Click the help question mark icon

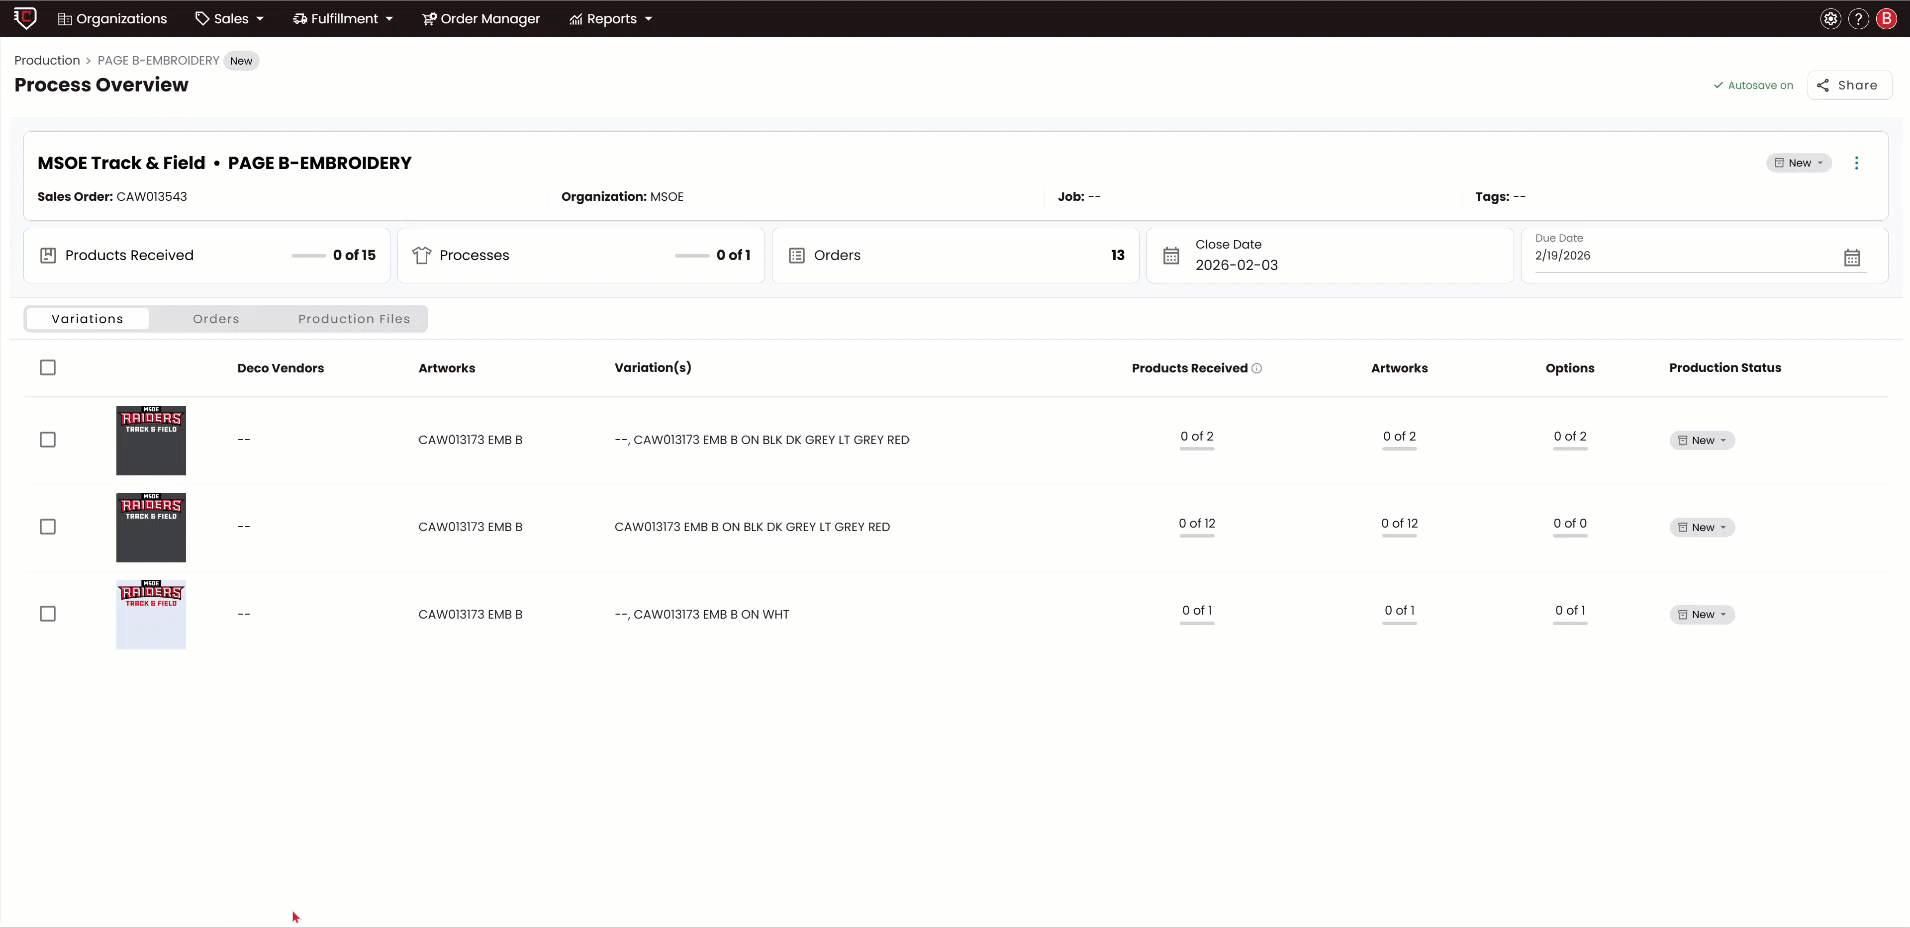pyautogui.click(x=1857, y=18)
